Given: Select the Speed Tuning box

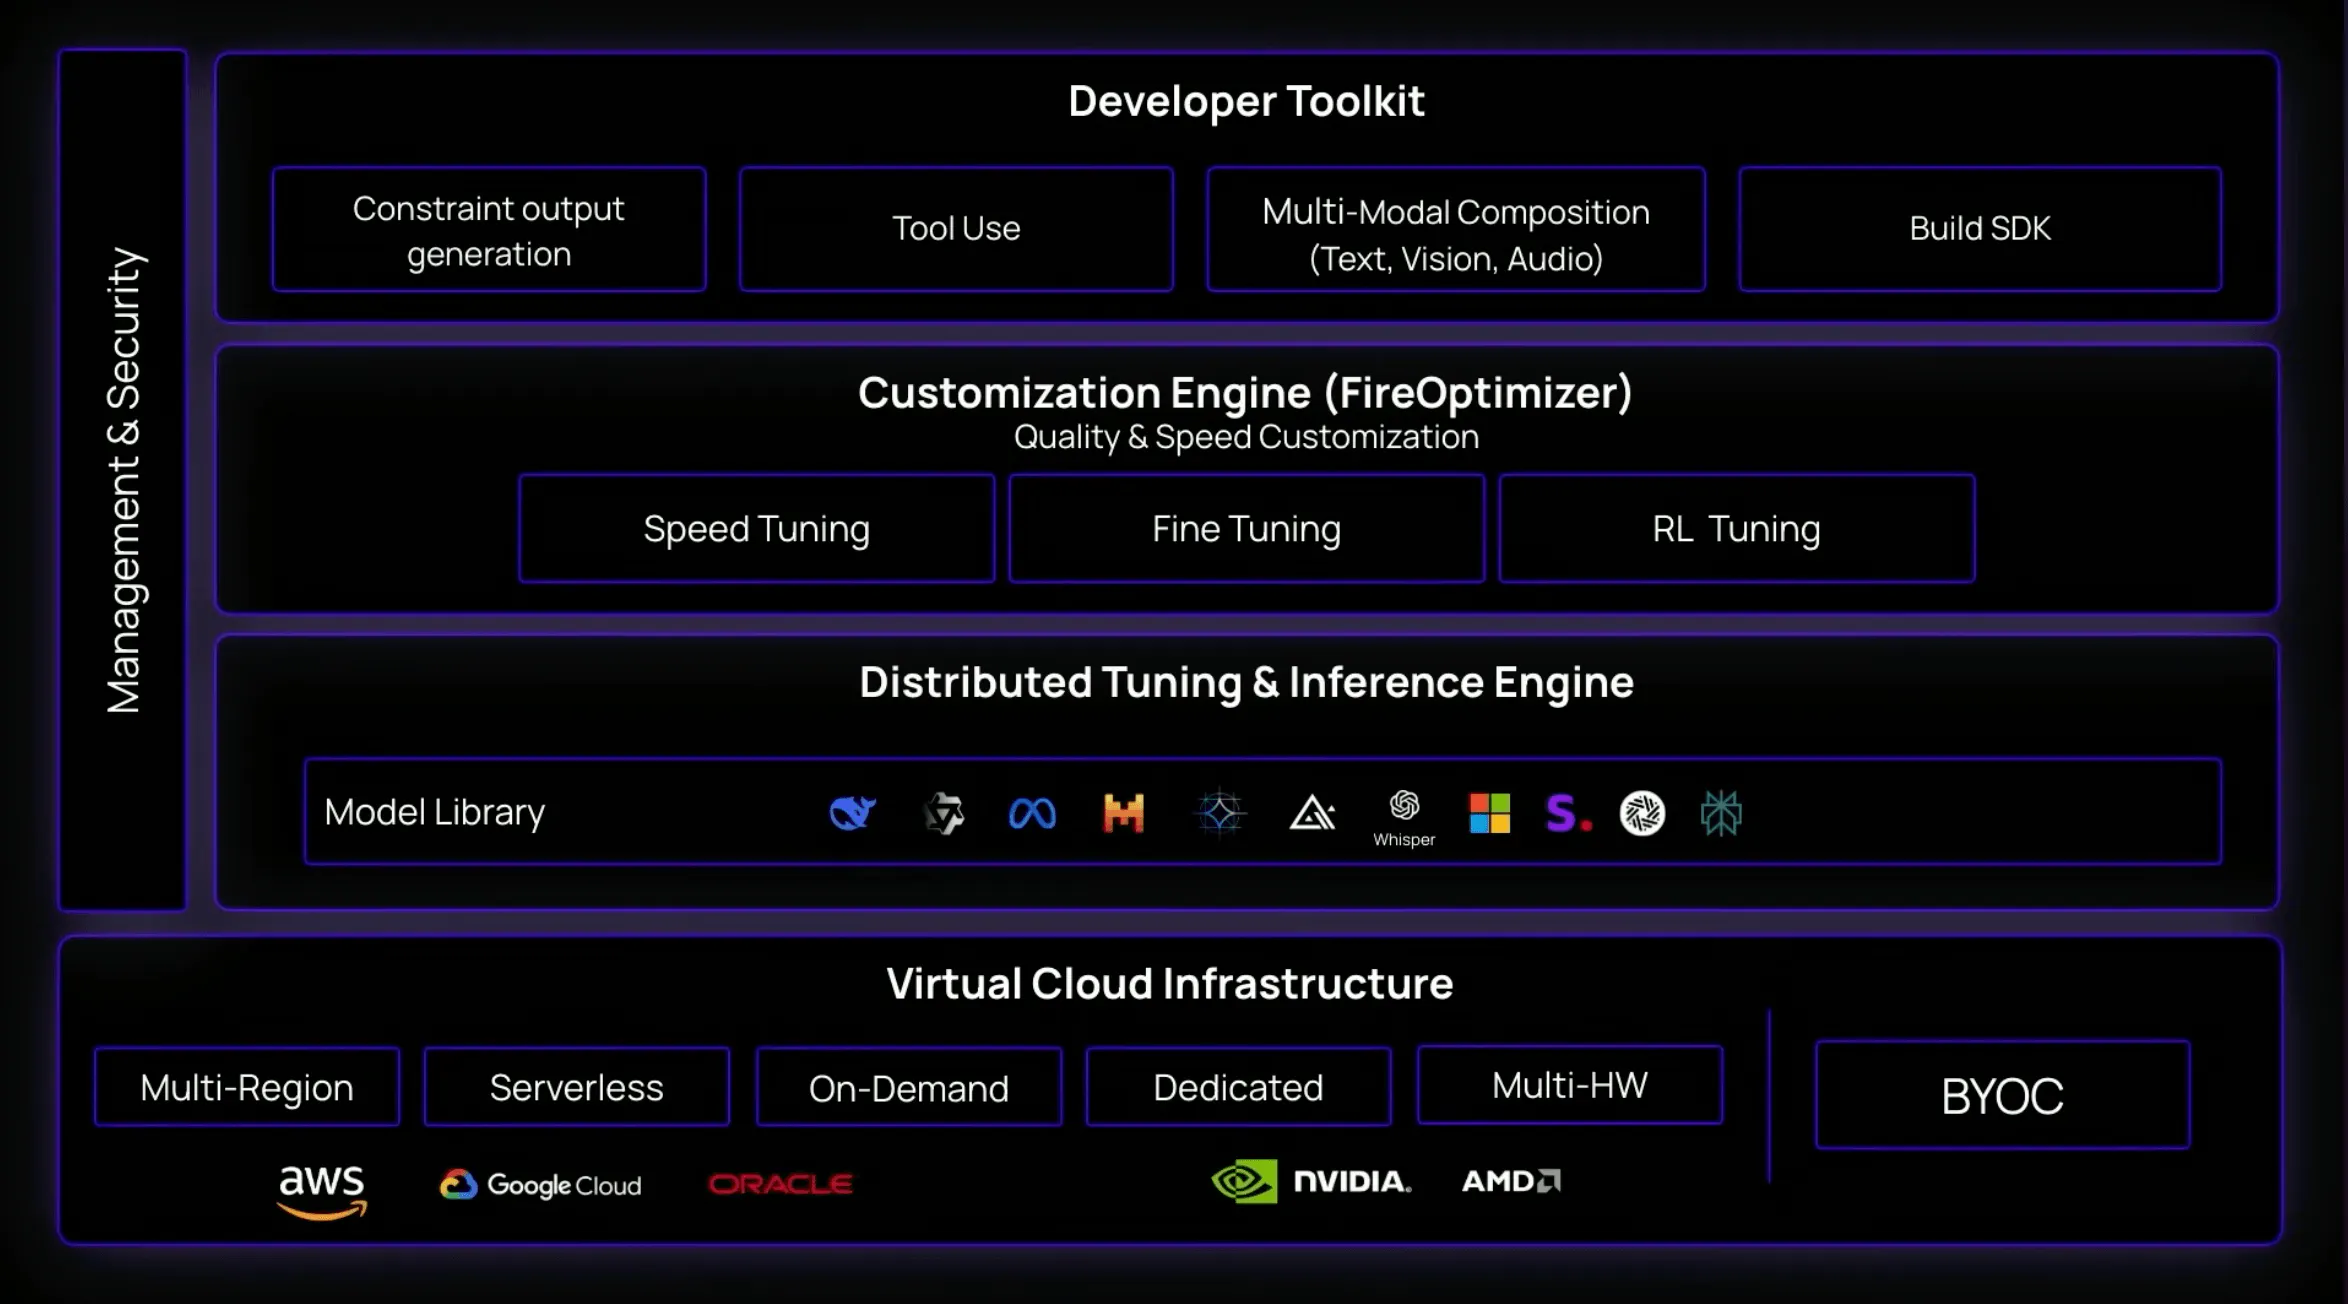Looking at the screenshot, I should tap(757, 528).
